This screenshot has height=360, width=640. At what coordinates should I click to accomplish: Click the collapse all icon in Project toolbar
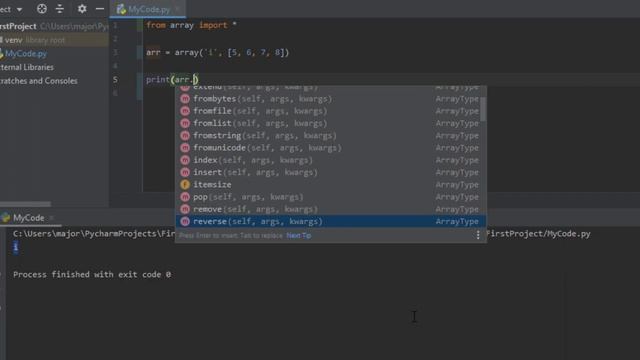click(60, 9)
